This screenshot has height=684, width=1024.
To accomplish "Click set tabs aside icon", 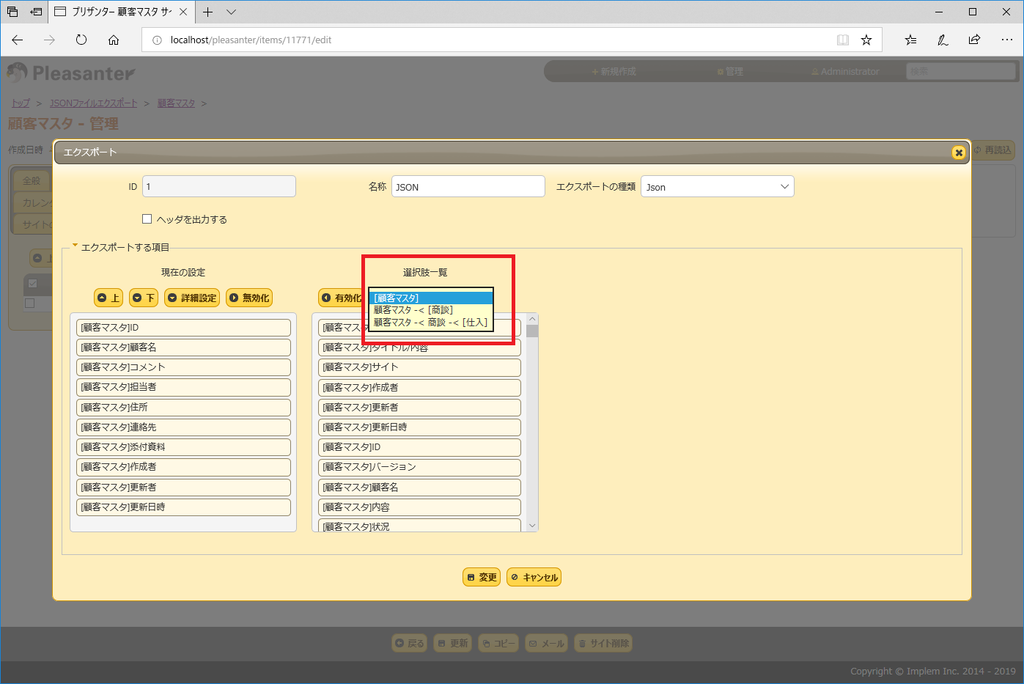I will click(37, 12).
